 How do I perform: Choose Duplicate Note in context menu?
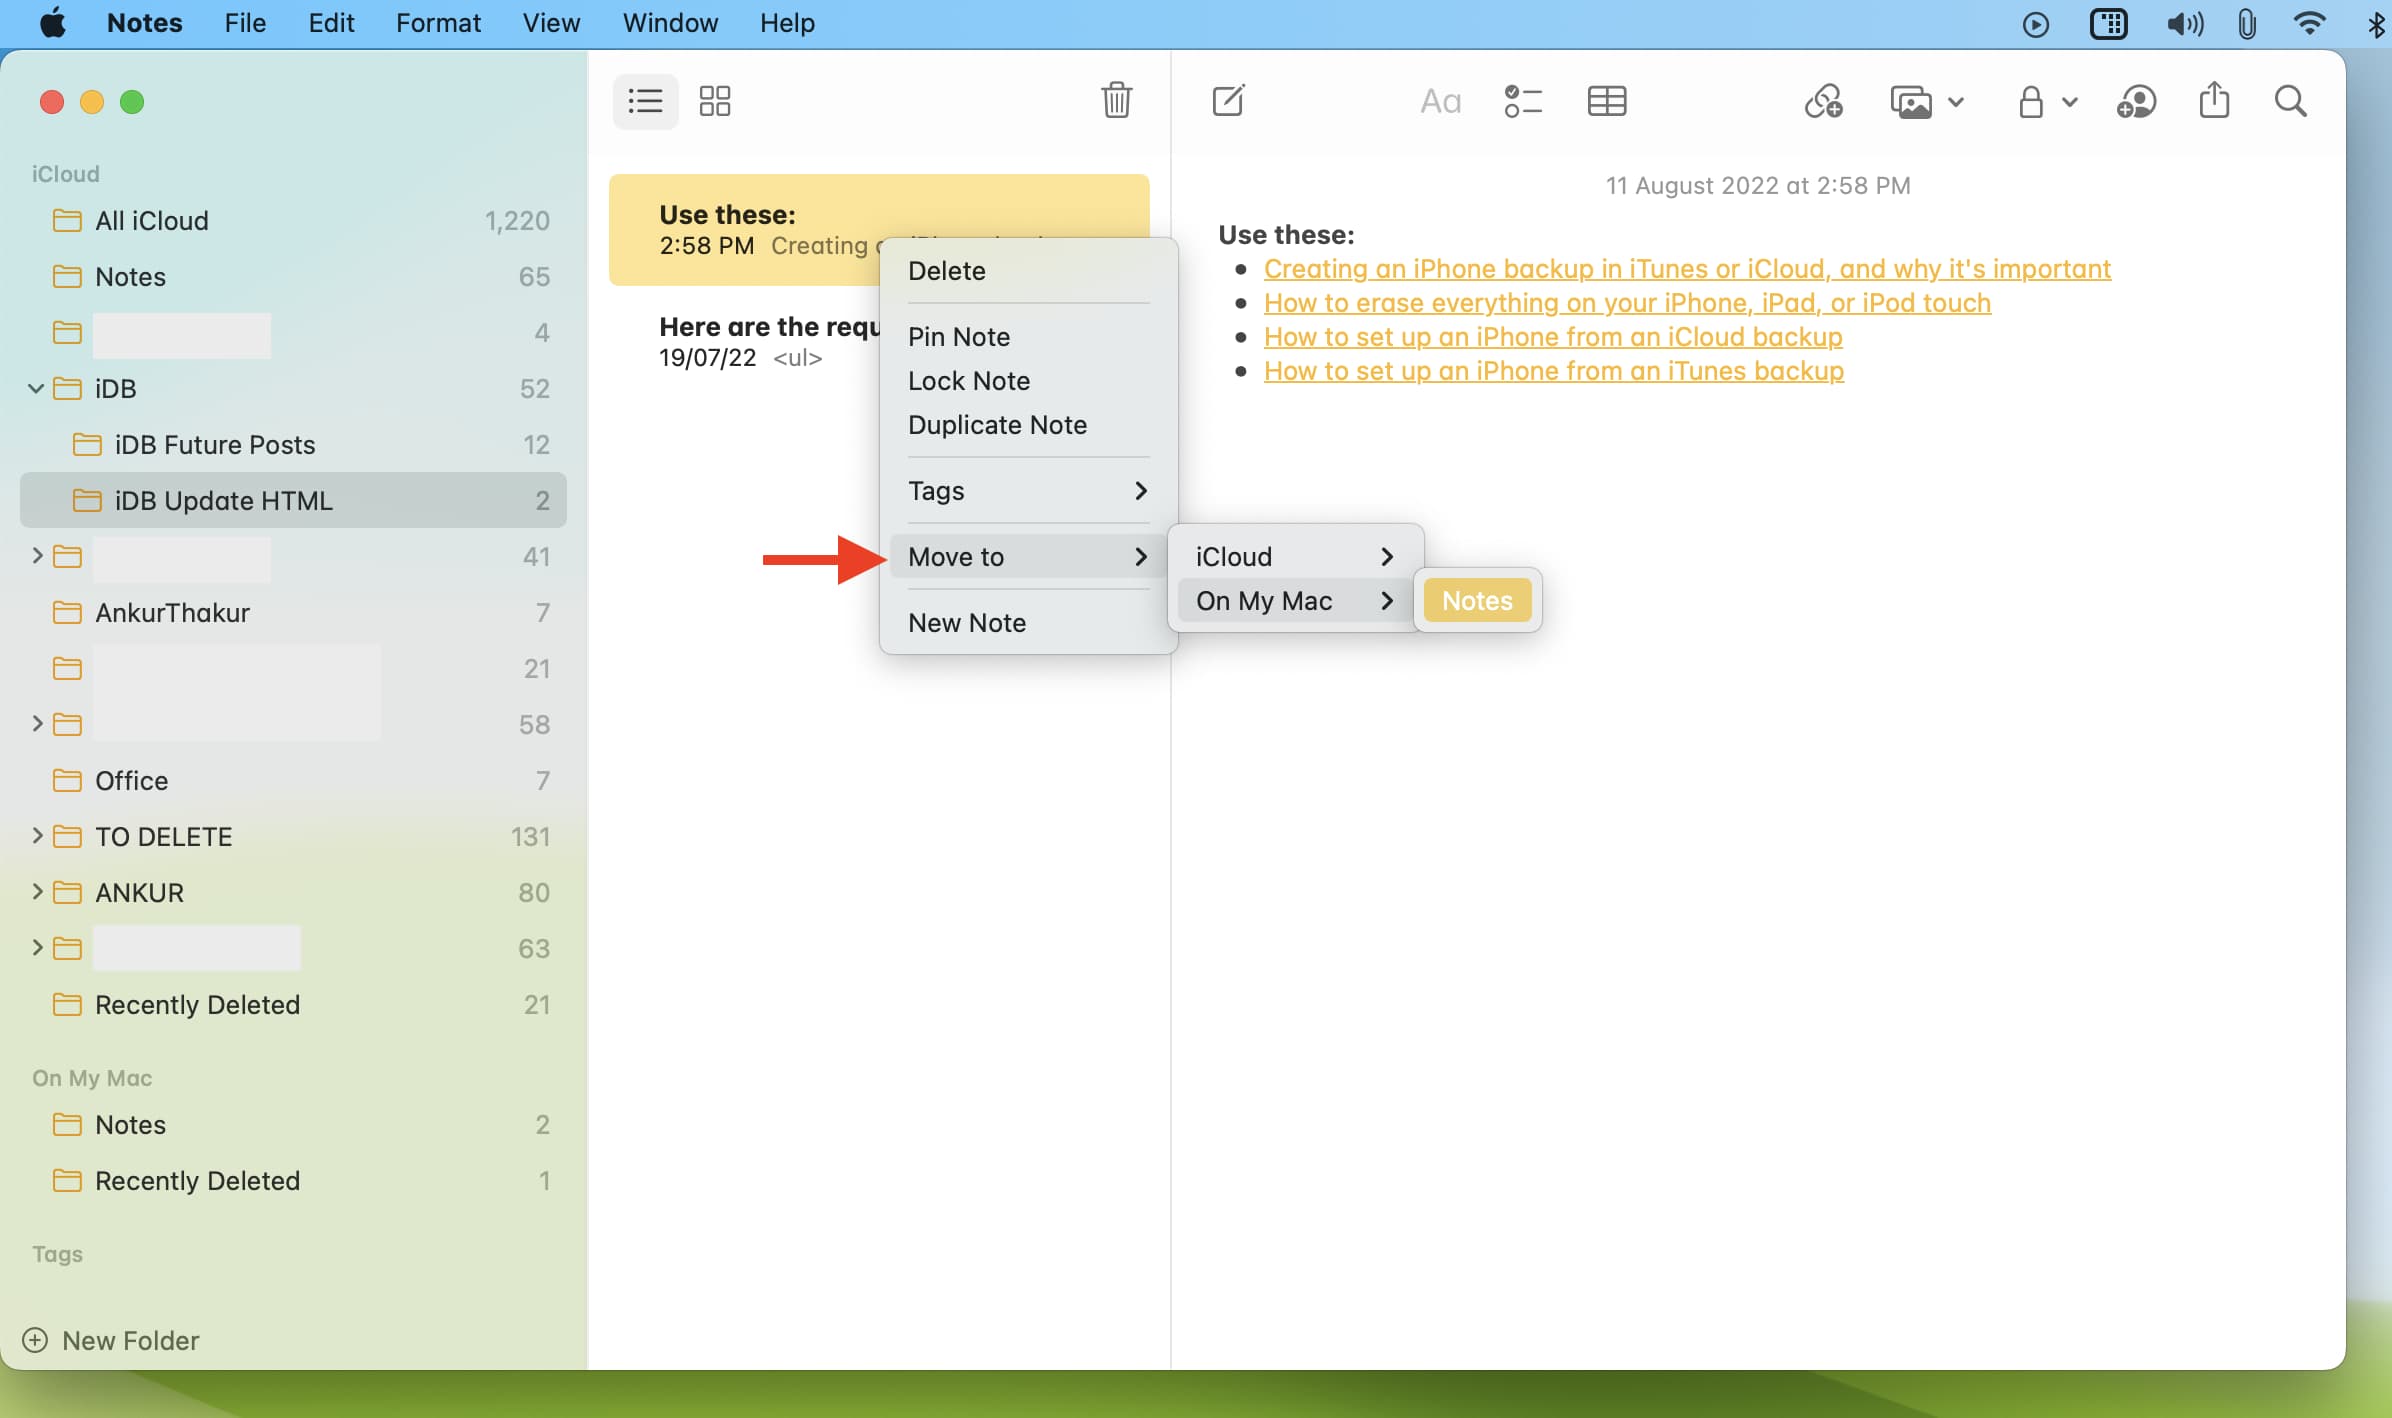coord(1028,425)
